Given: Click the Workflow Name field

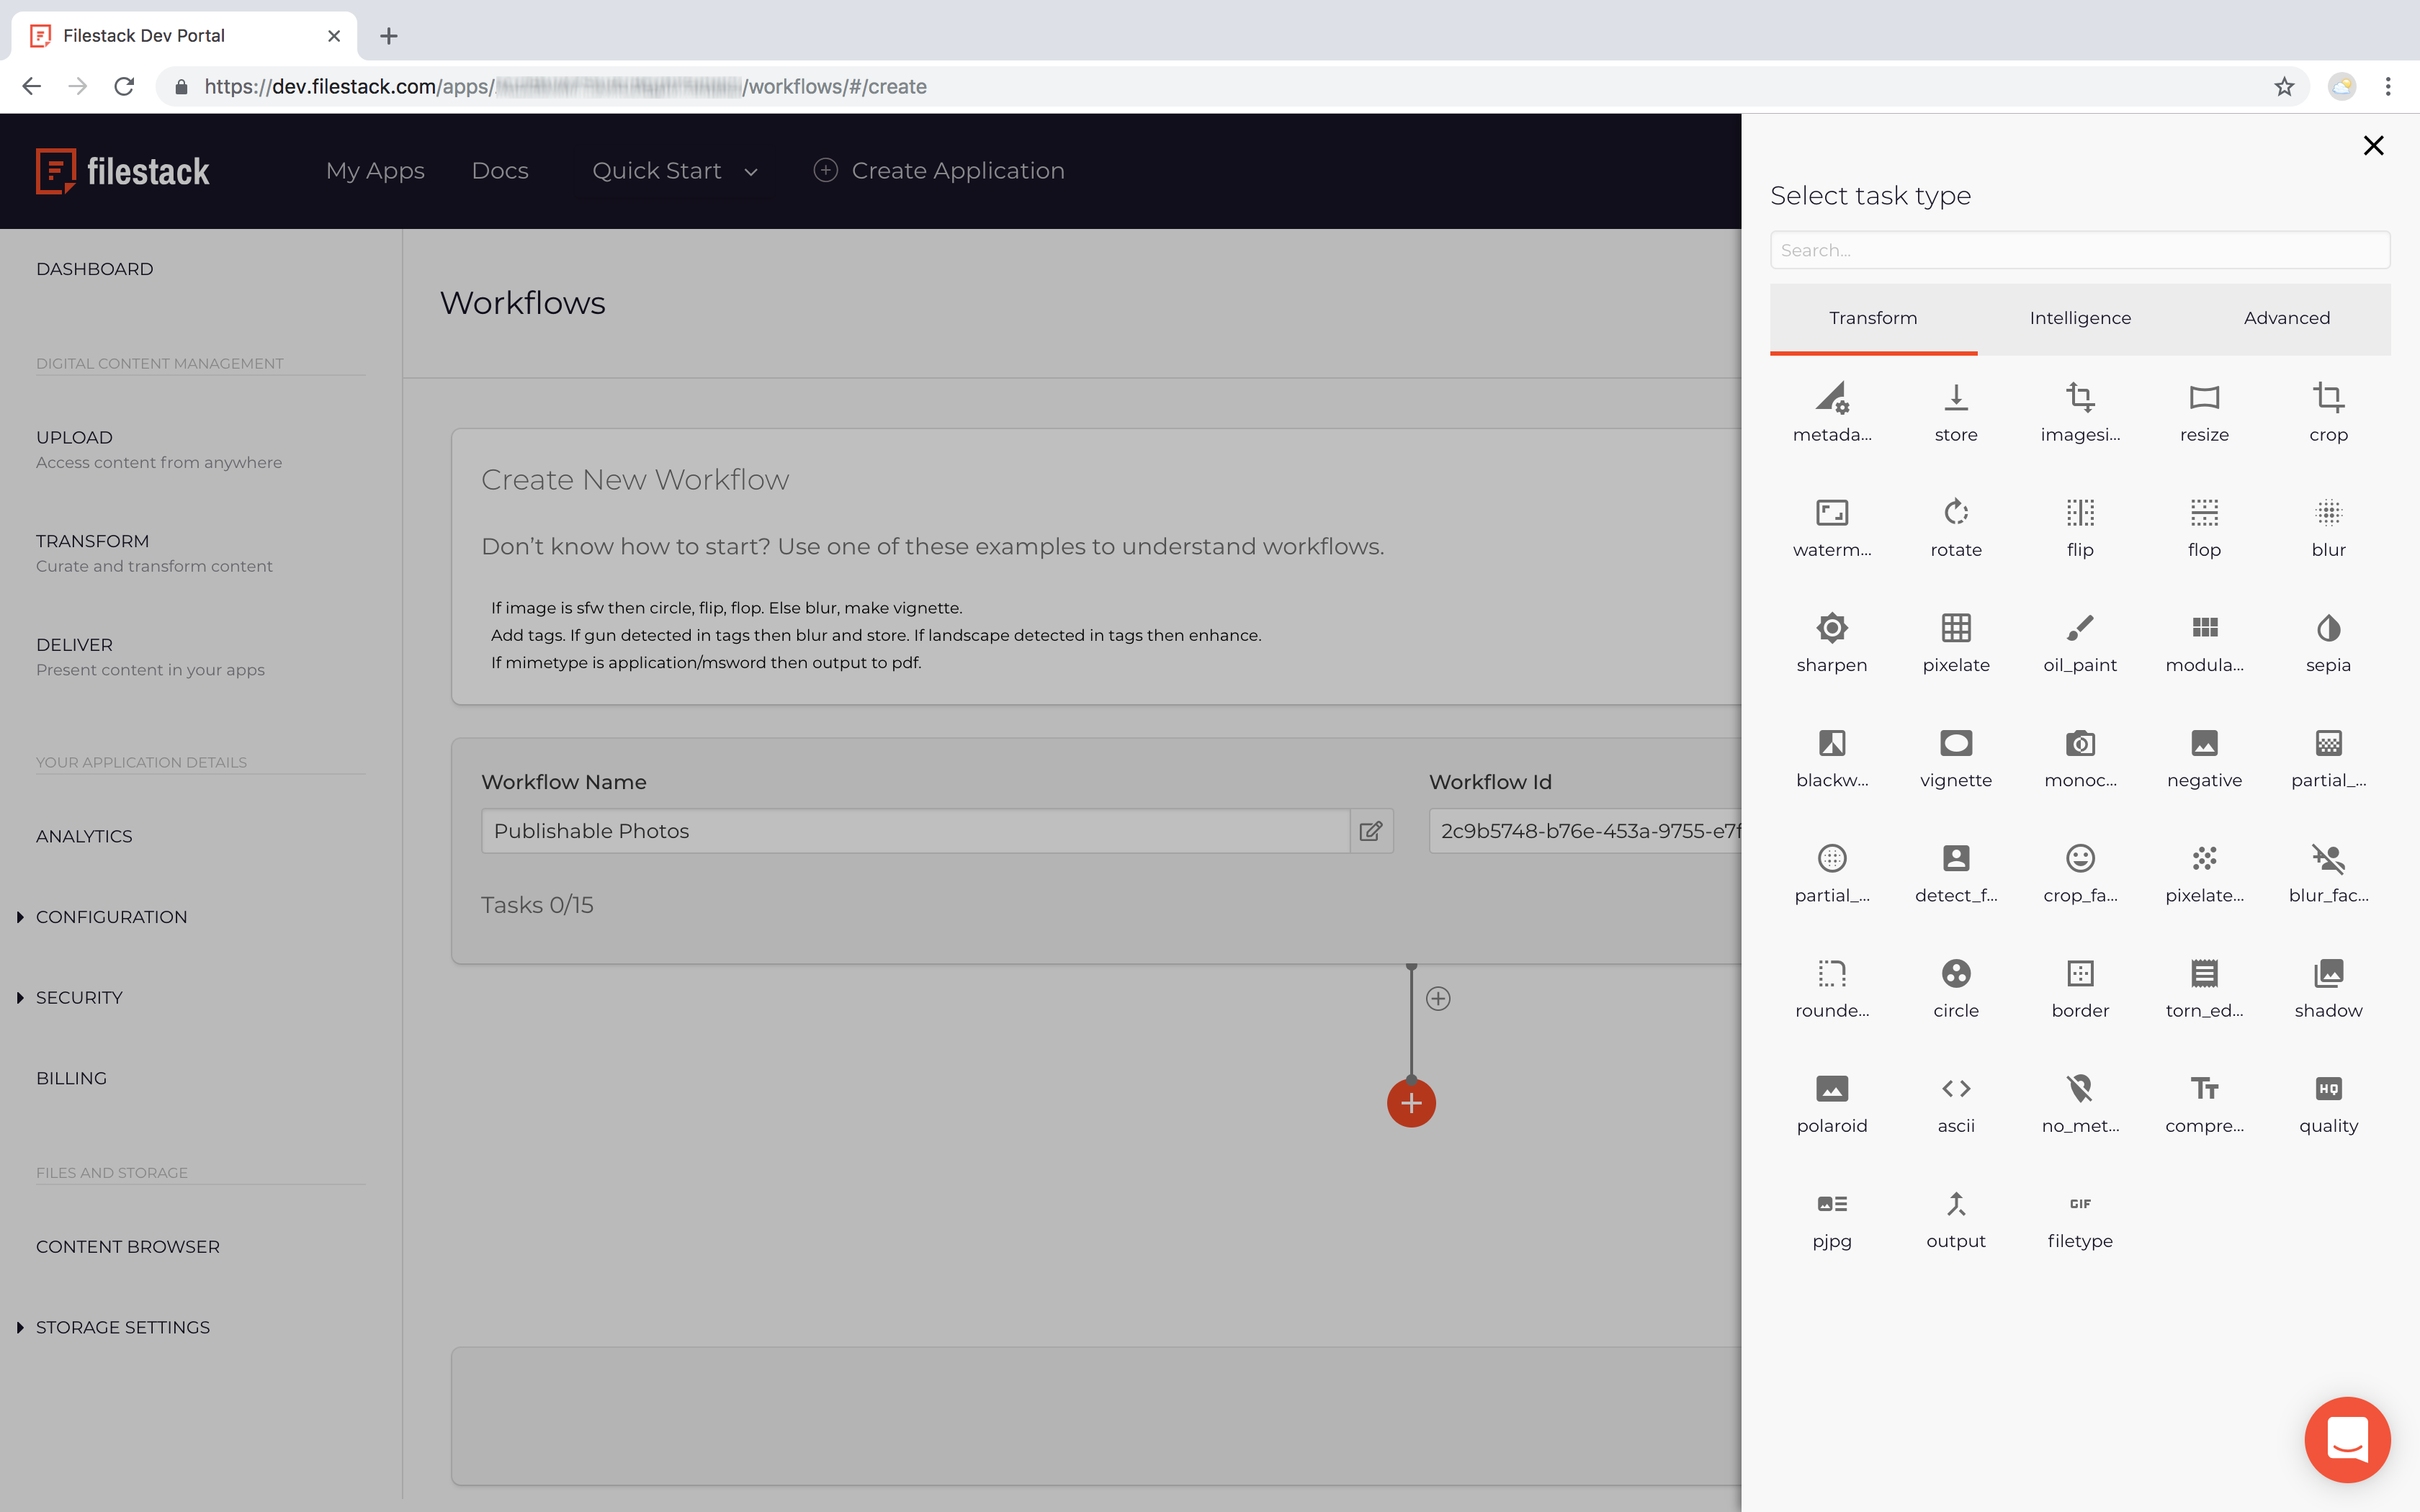Looking at the screenshot, I should click(x=915, y=831).
